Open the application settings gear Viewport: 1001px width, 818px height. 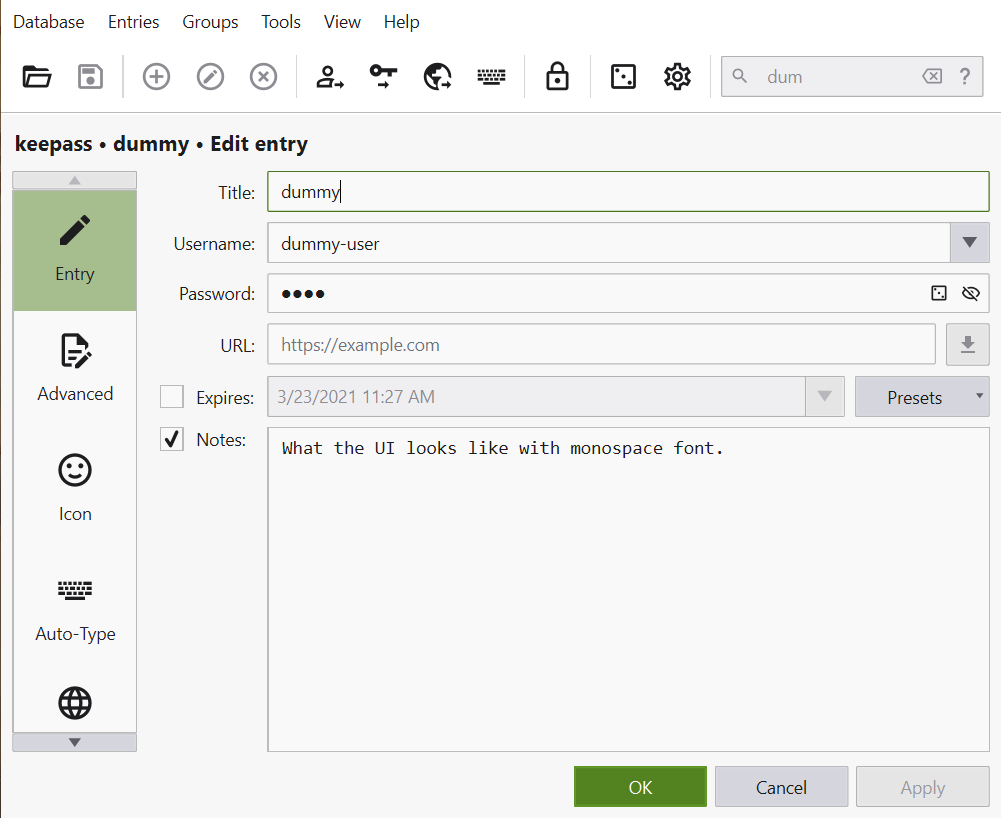676,76
